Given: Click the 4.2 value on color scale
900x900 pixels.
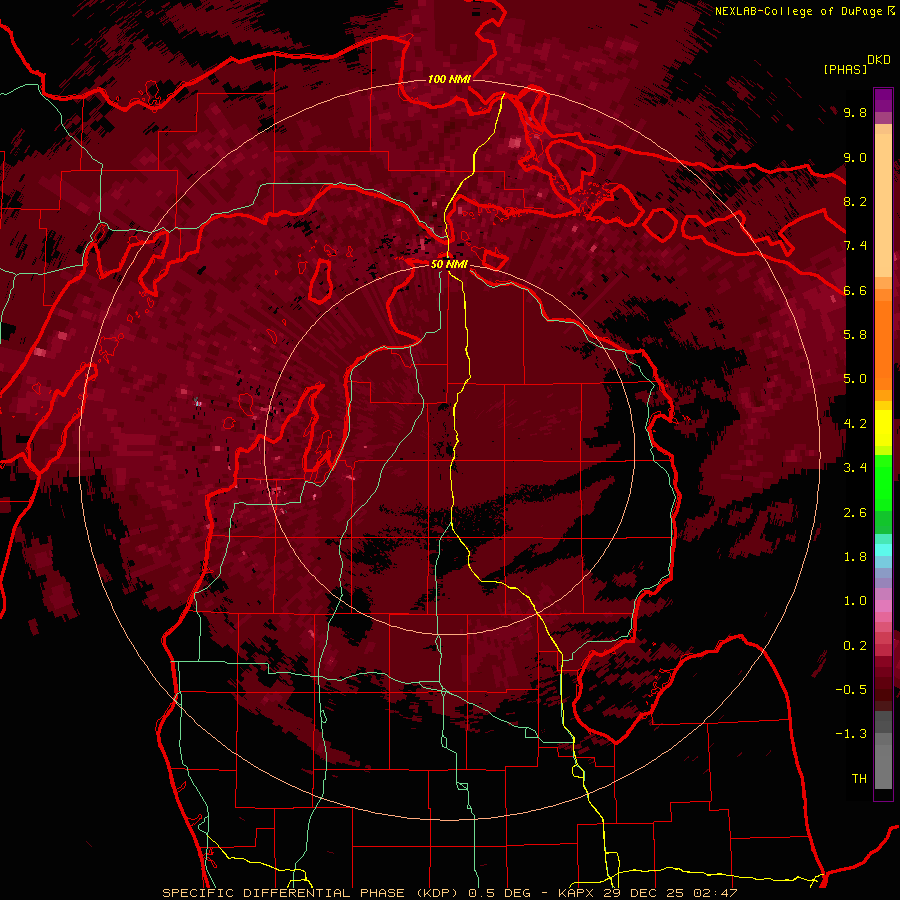Looking at the screenshot, I should tap(855, 424).
